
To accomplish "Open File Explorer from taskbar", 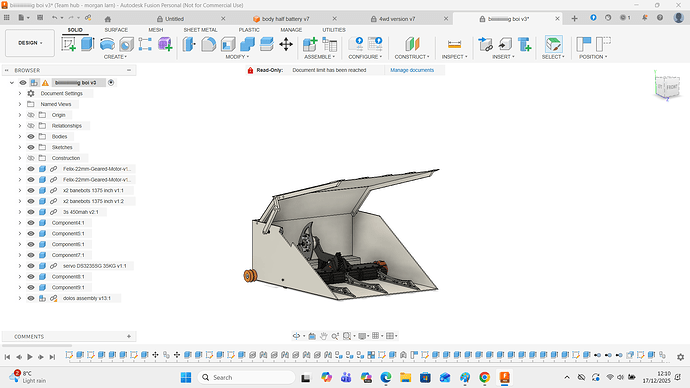I will (x=405, y=377).
